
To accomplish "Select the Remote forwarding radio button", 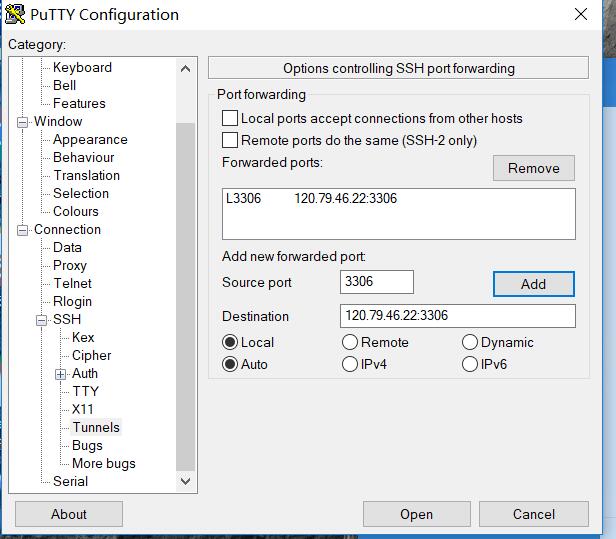I will (350, 342).
